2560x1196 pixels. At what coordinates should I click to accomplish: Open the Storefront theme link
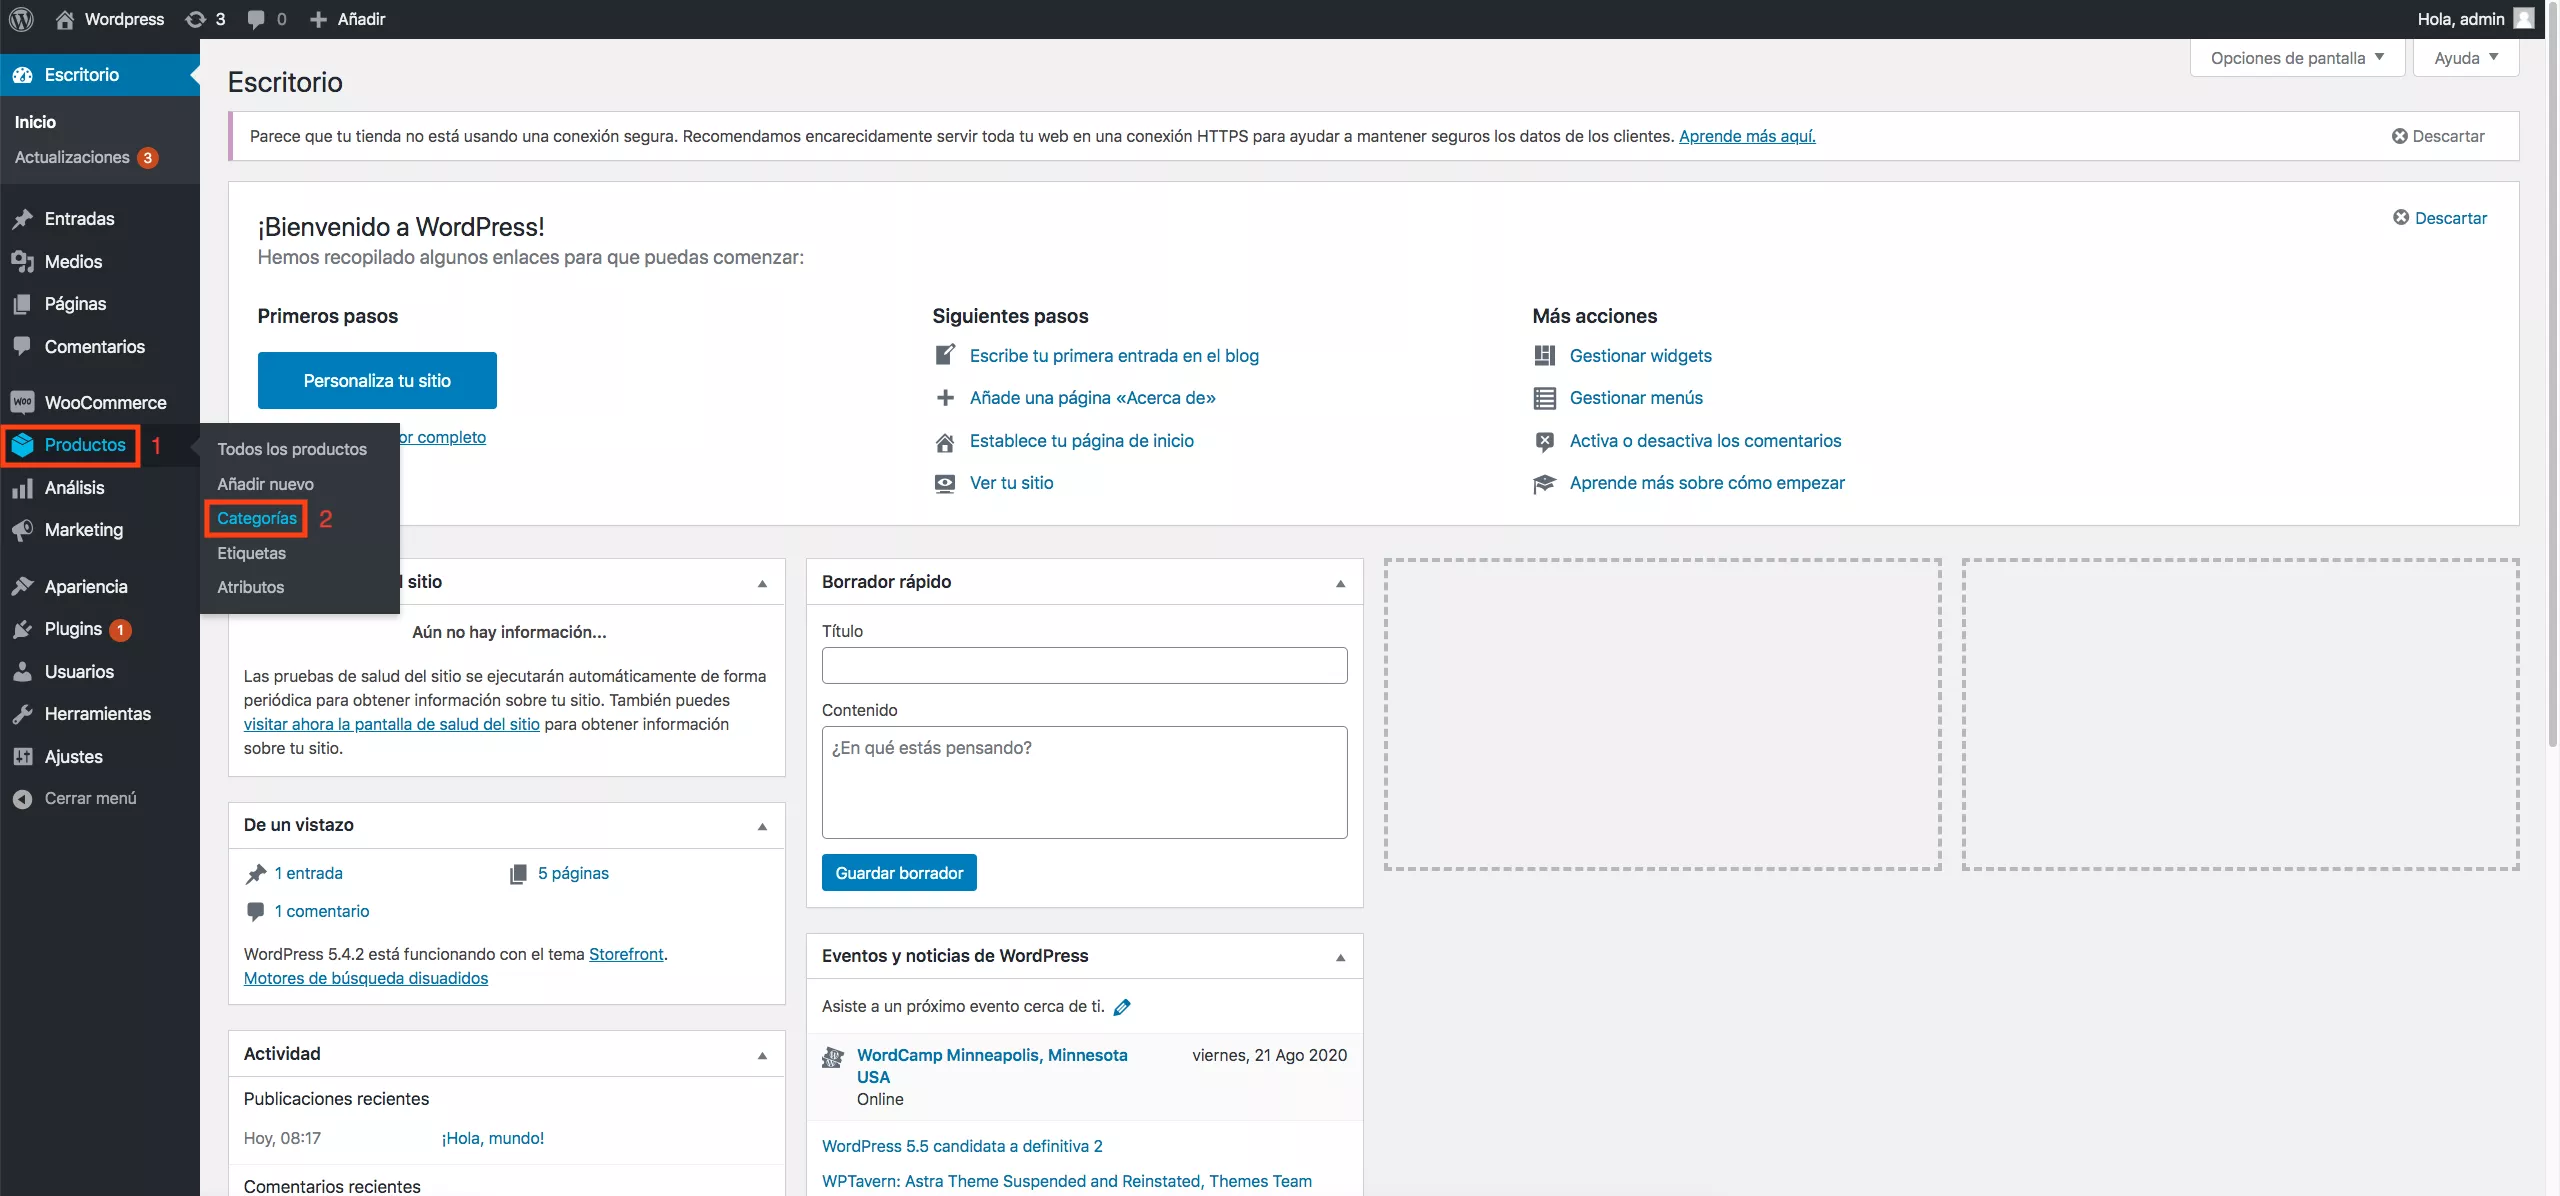coord(626,954)
